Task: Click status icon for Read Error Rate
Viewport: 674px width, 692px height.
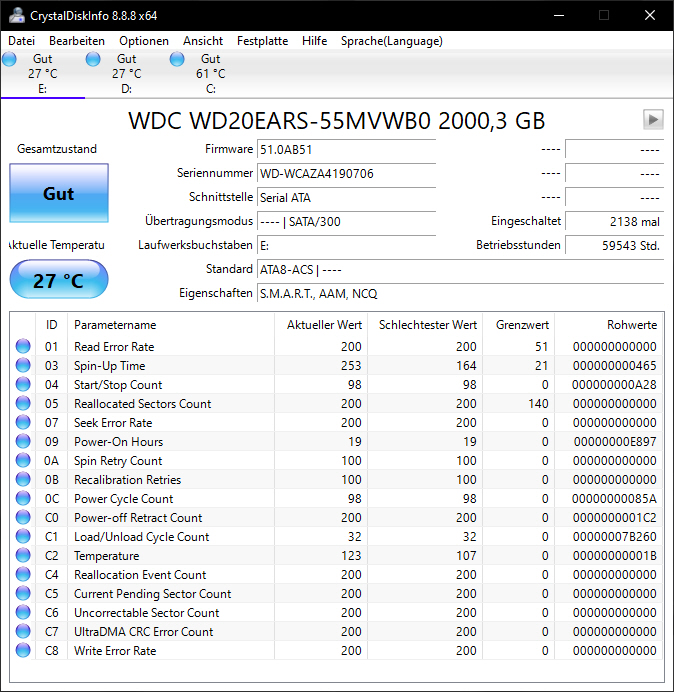Action: coord(23,346)
